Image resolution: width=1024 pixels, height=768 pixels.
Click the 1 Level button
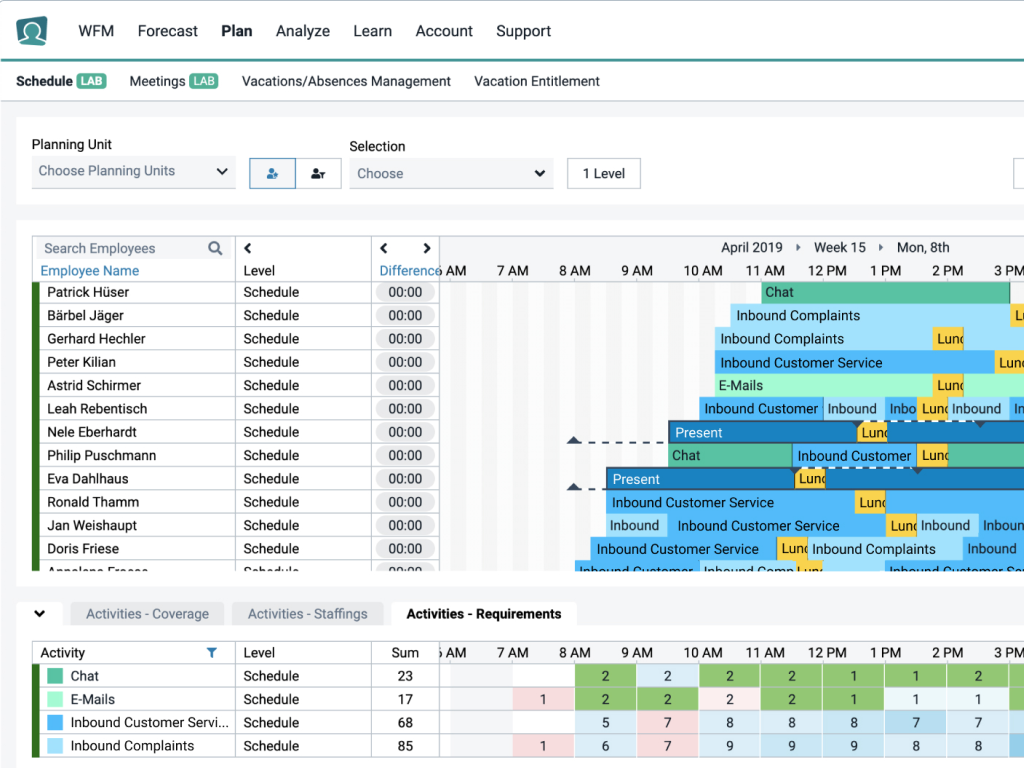[x=604, y=173]
